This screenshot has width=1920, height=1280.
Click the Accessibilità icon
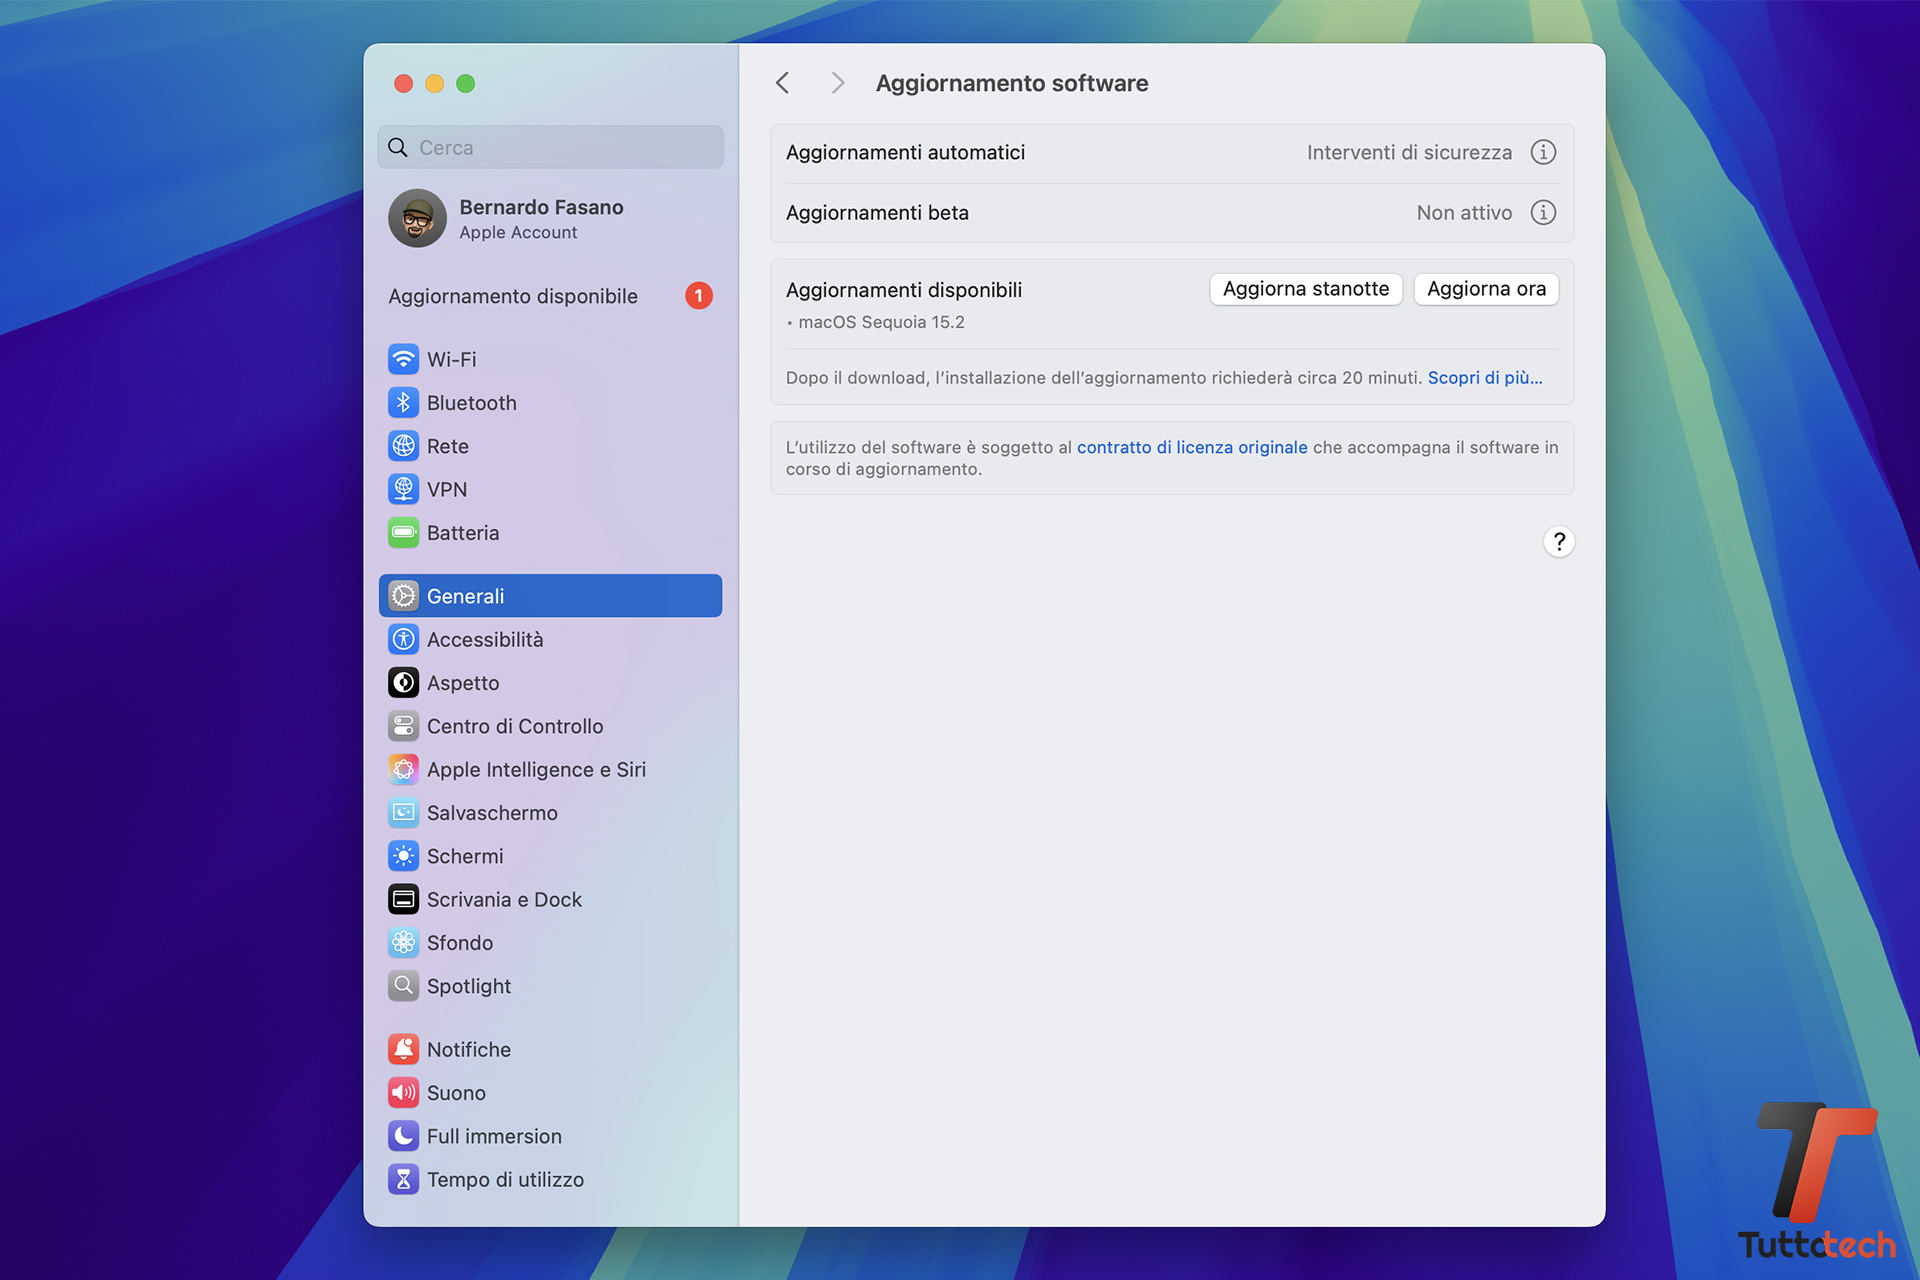403,639
